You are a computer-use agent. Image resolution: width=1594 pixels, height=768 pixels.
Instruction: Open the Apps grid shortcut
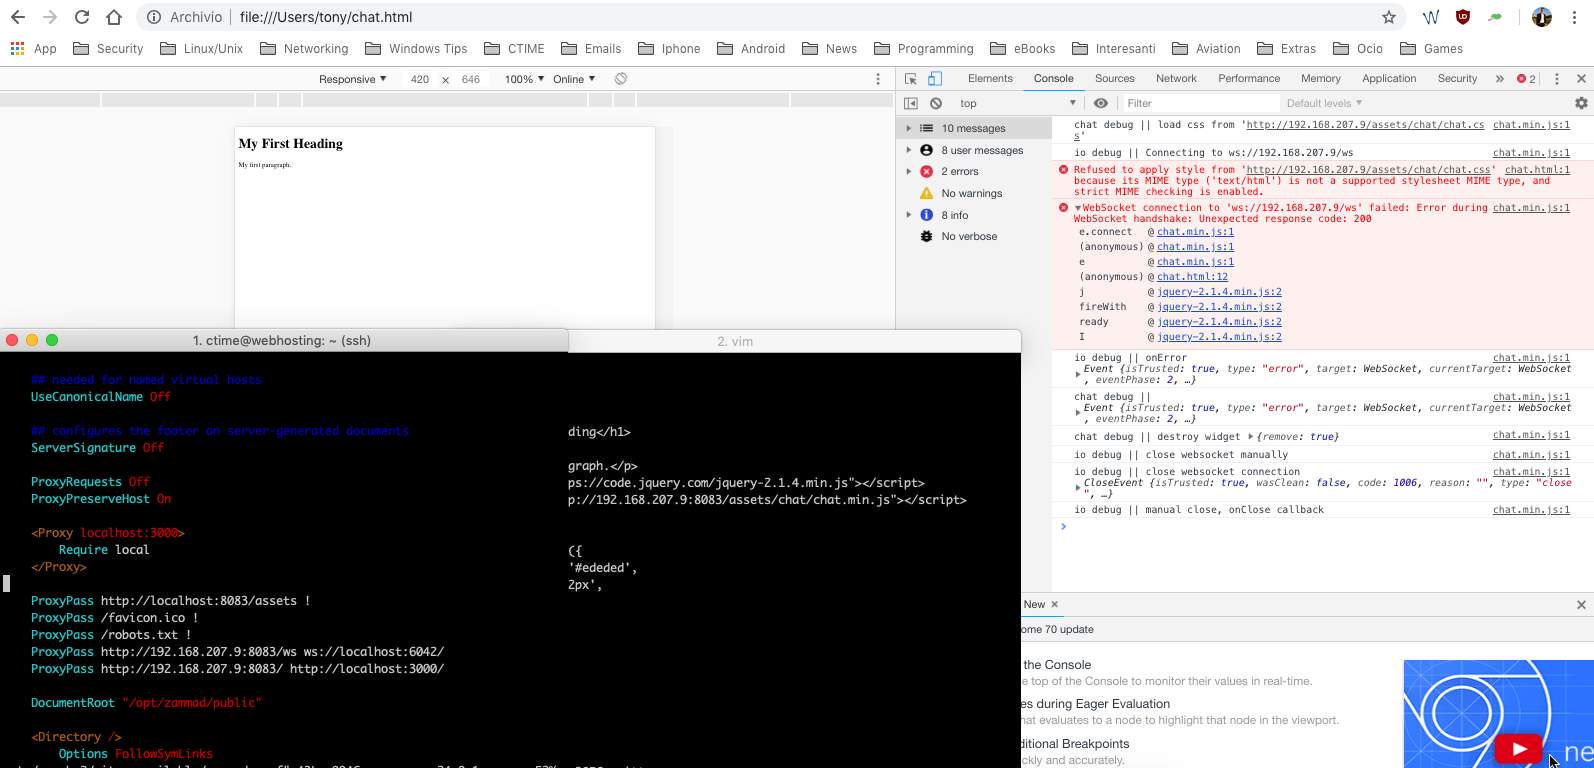point(33,48)
